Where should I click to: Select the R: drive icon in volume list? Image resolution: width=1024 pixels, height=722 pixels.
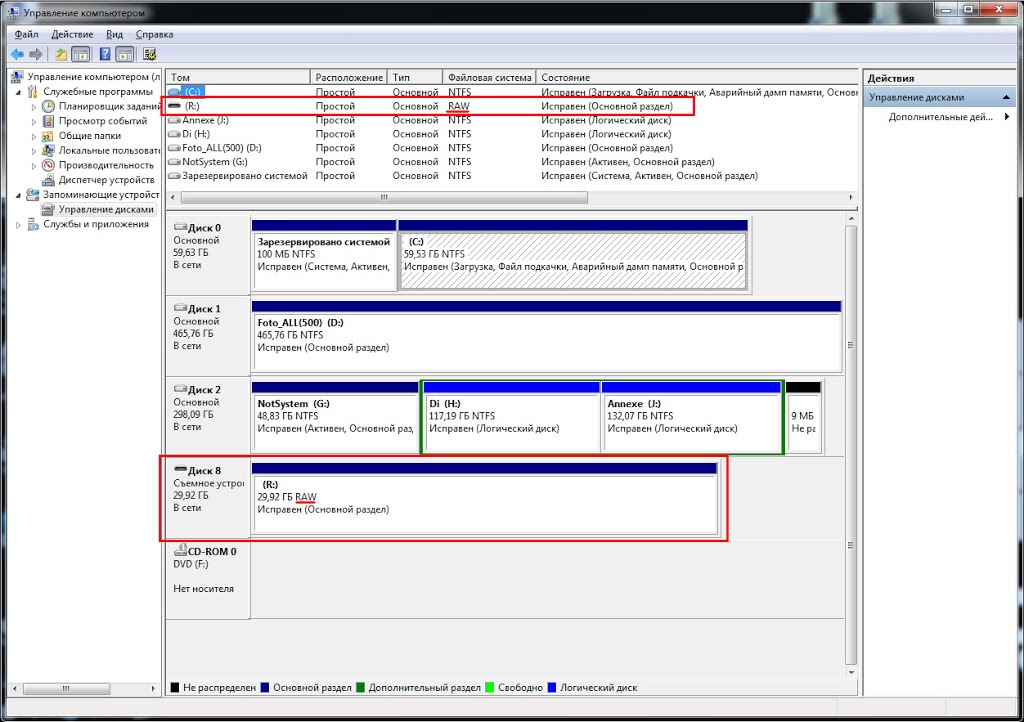175,106
